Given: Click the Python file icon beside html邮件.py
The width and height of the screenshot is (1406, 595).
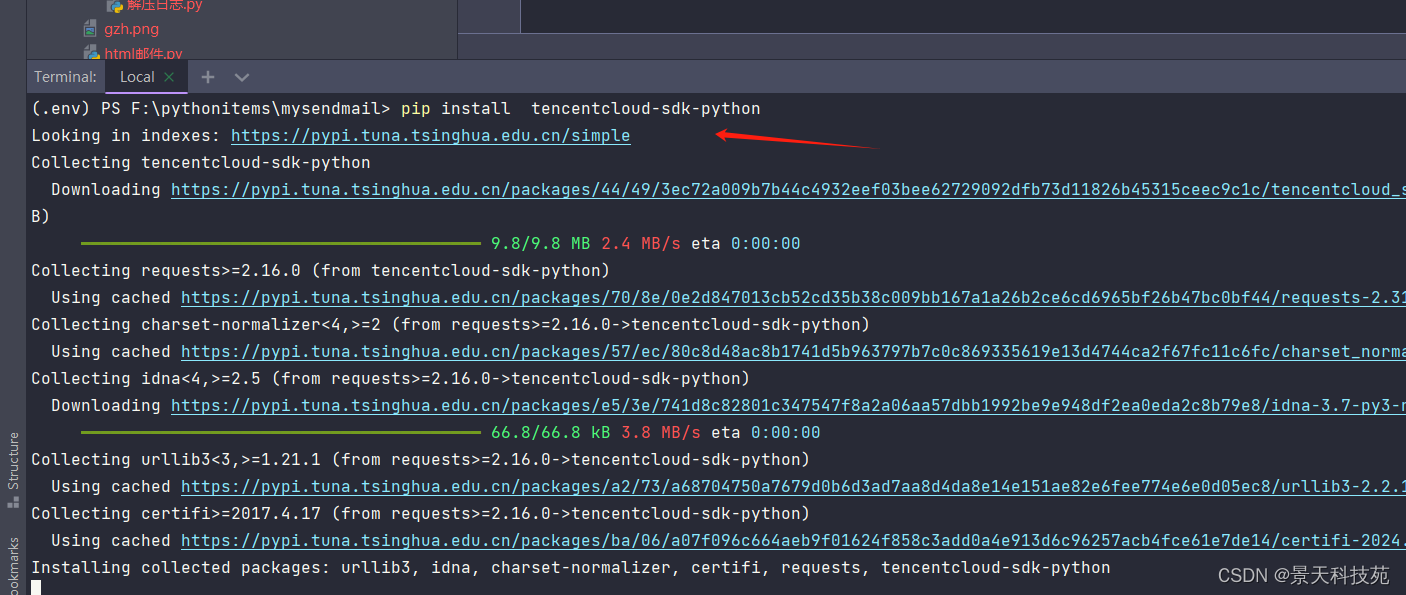Looking at the screenshot, I should 90,52.
